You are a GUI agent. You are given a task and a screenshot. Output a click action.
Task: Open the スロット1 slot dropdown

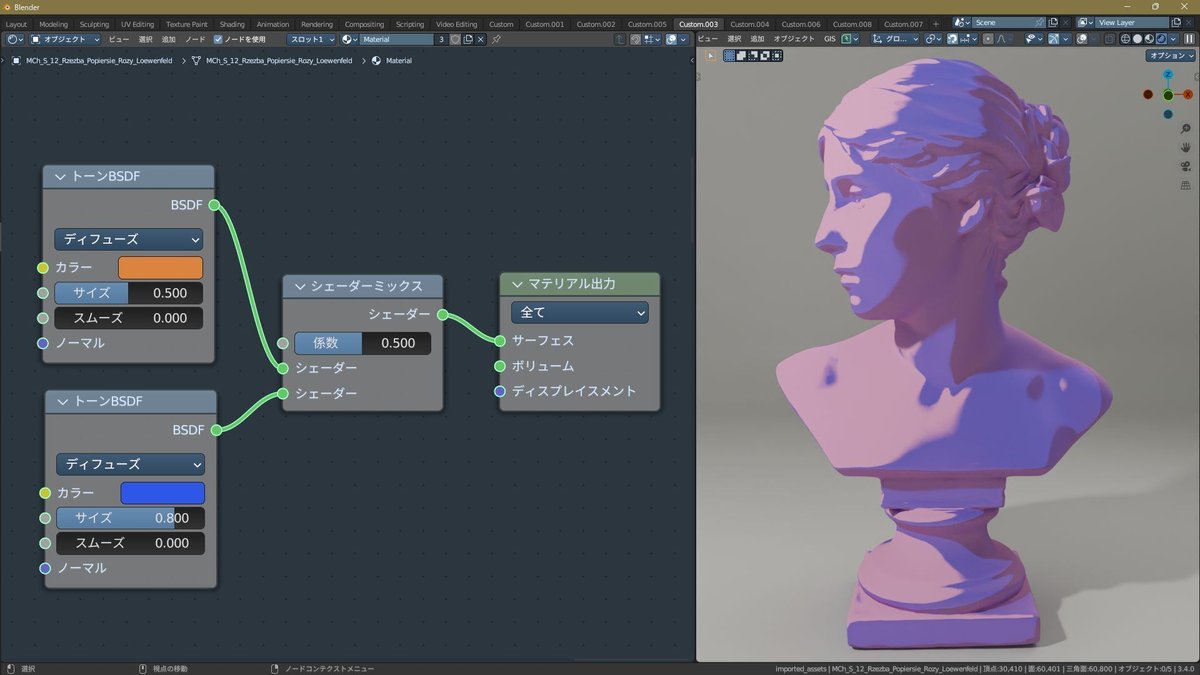point(311,39)
